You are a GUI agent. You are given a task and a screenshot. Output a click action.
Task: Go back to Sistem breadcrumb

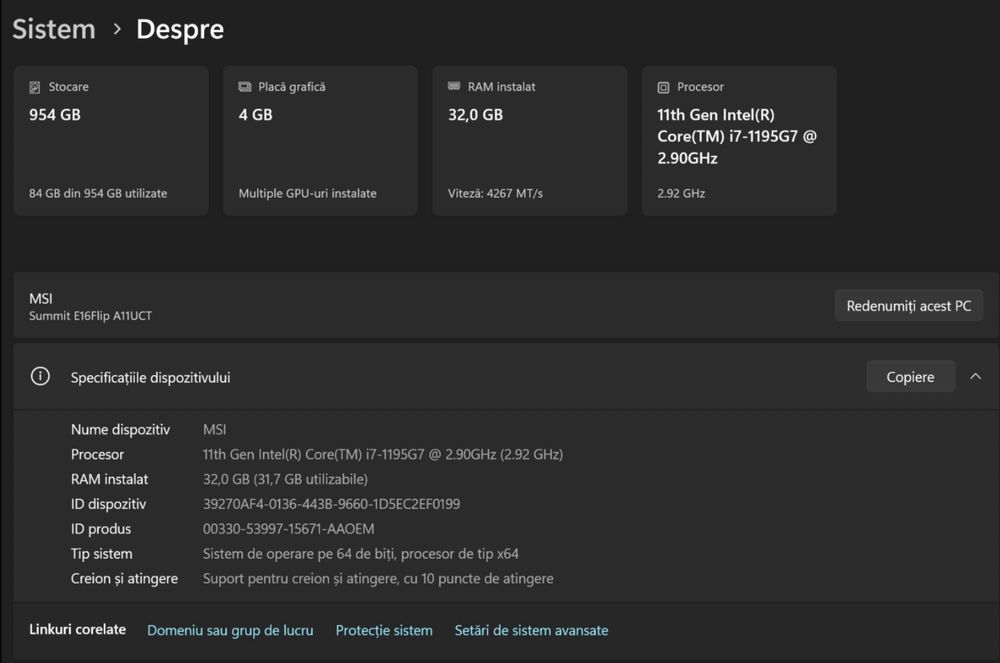54,29
